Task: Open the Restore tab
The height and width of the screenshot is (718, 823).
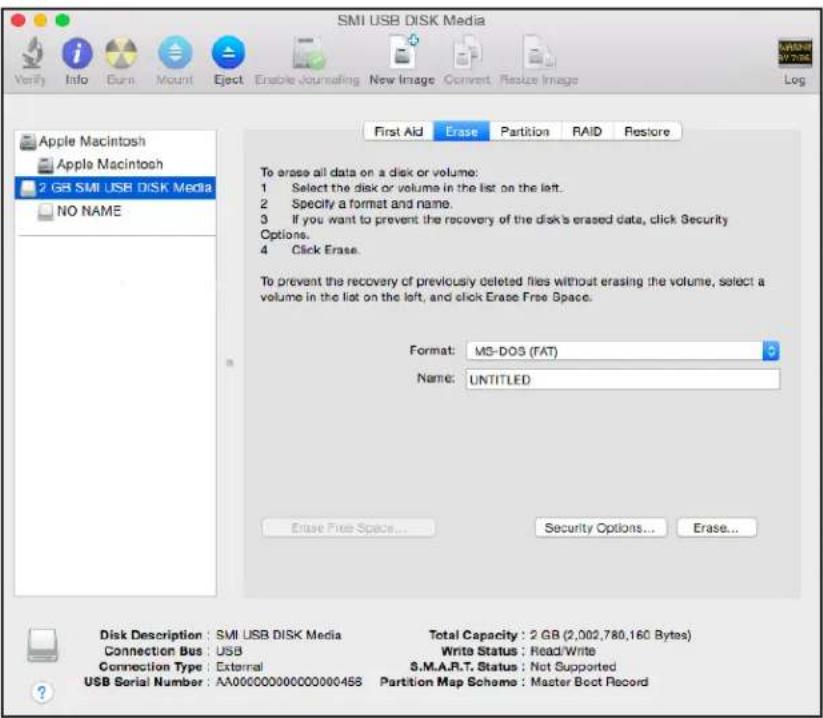Action: [647, 131]
